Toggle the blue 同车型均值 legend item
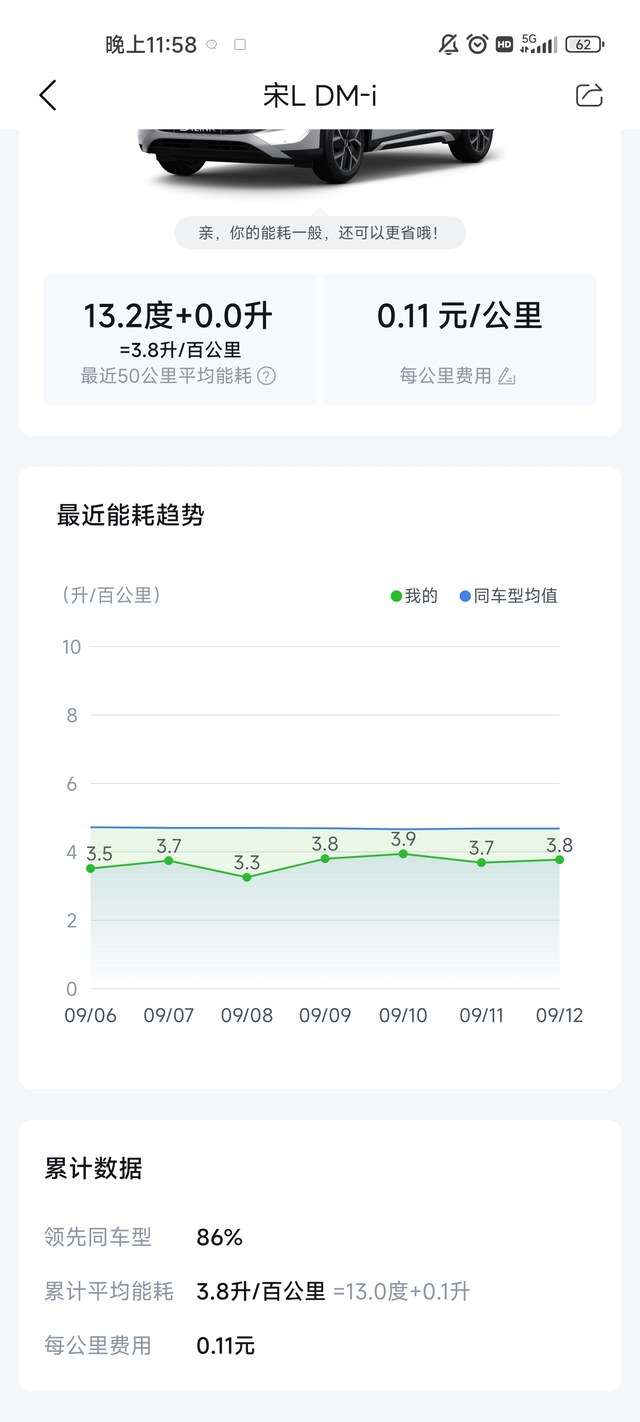 click(508, 596)
